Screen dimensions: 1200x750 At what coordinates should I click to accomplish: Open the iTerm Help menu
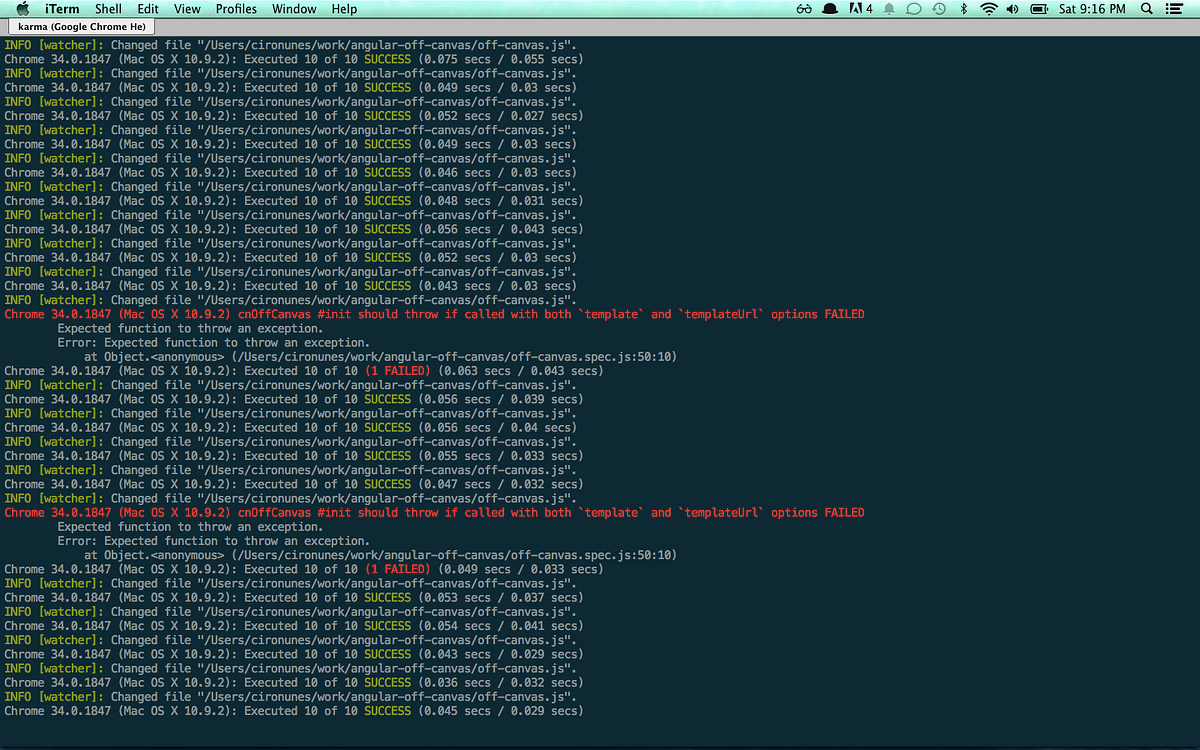pyautogui.click(x=344, y=9)
